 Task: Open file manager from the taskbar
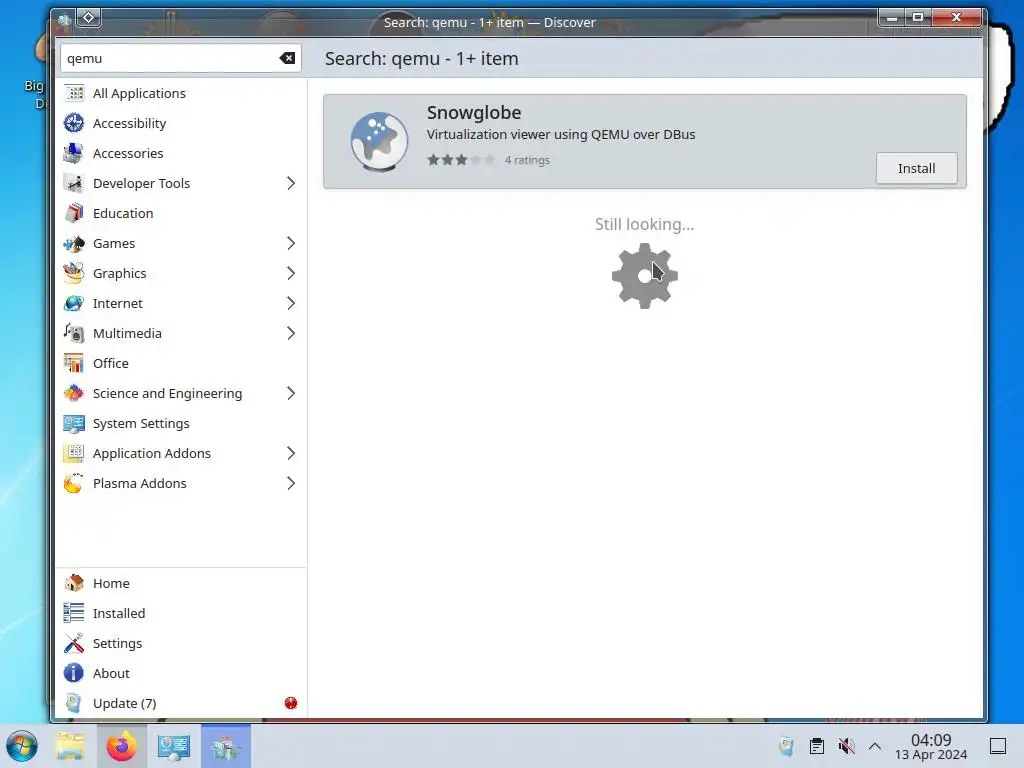(70, 746)
